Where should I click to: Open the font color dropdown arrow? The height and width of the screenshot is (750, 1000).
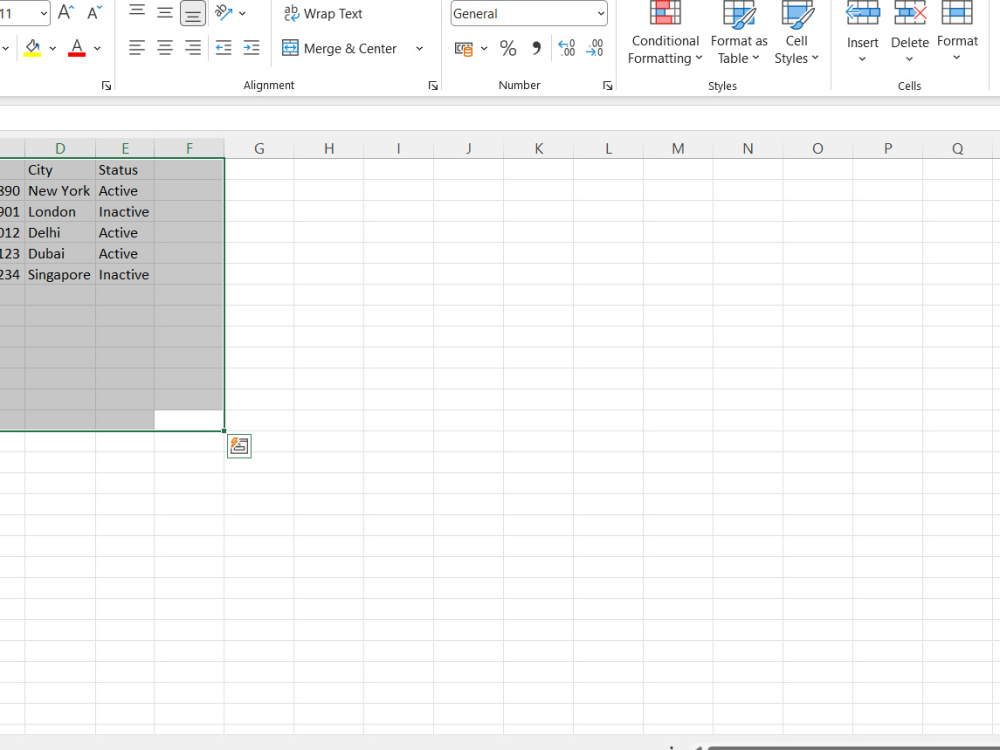pos(97,48)
